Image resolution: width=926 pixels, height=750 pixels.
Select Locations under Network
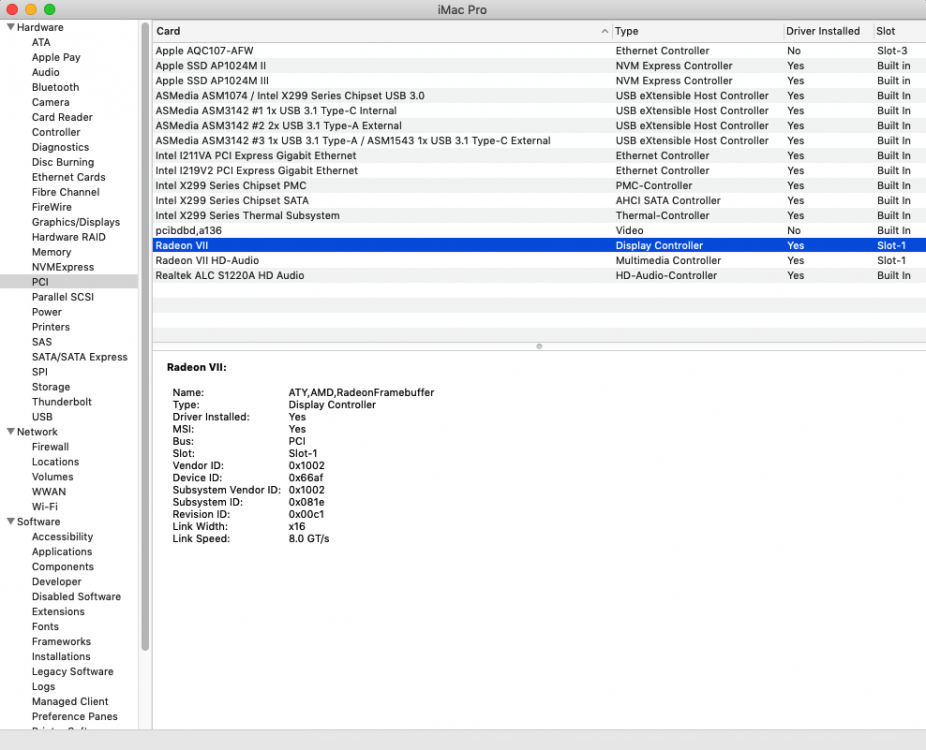click(x=56, y=462)
